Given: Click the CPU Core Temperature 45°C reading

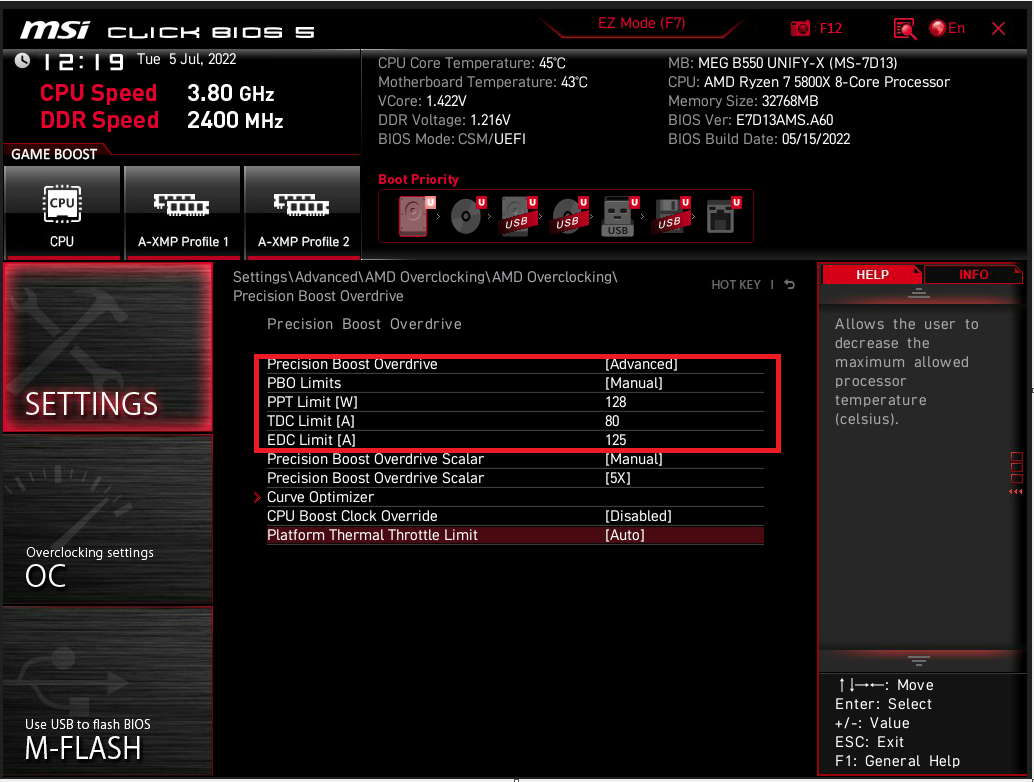Looking at the screenshot, I should [x=471, y=63].
